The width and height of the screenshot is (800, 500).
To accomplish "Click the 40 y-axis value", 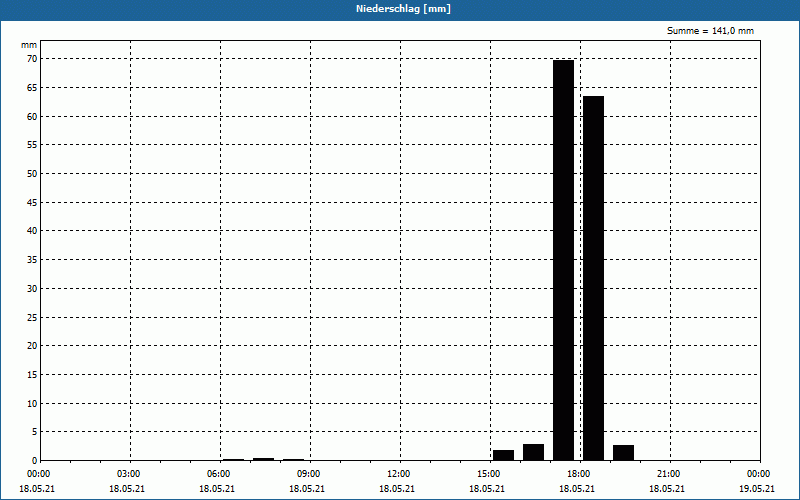I will pyautogui.click(x=32, y=231).
